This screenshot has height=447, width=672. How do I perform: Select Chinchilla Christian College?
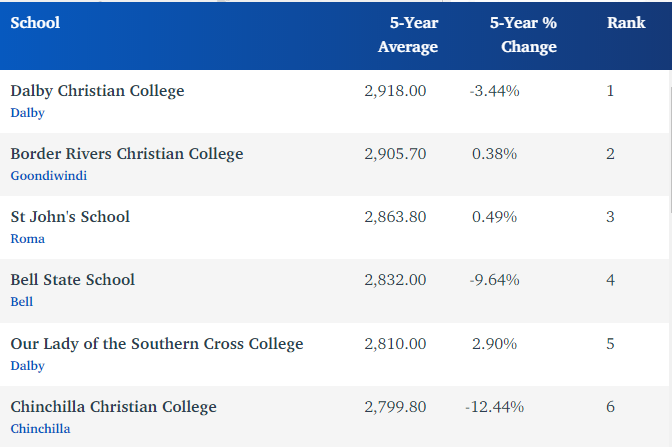click(113, 407)
